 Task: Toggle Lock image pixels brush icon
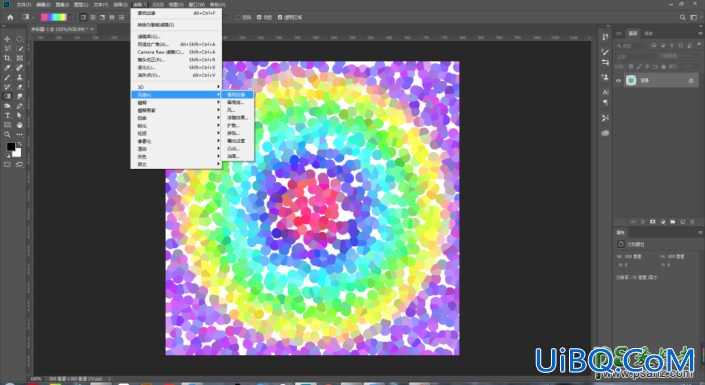click(639, 67)
